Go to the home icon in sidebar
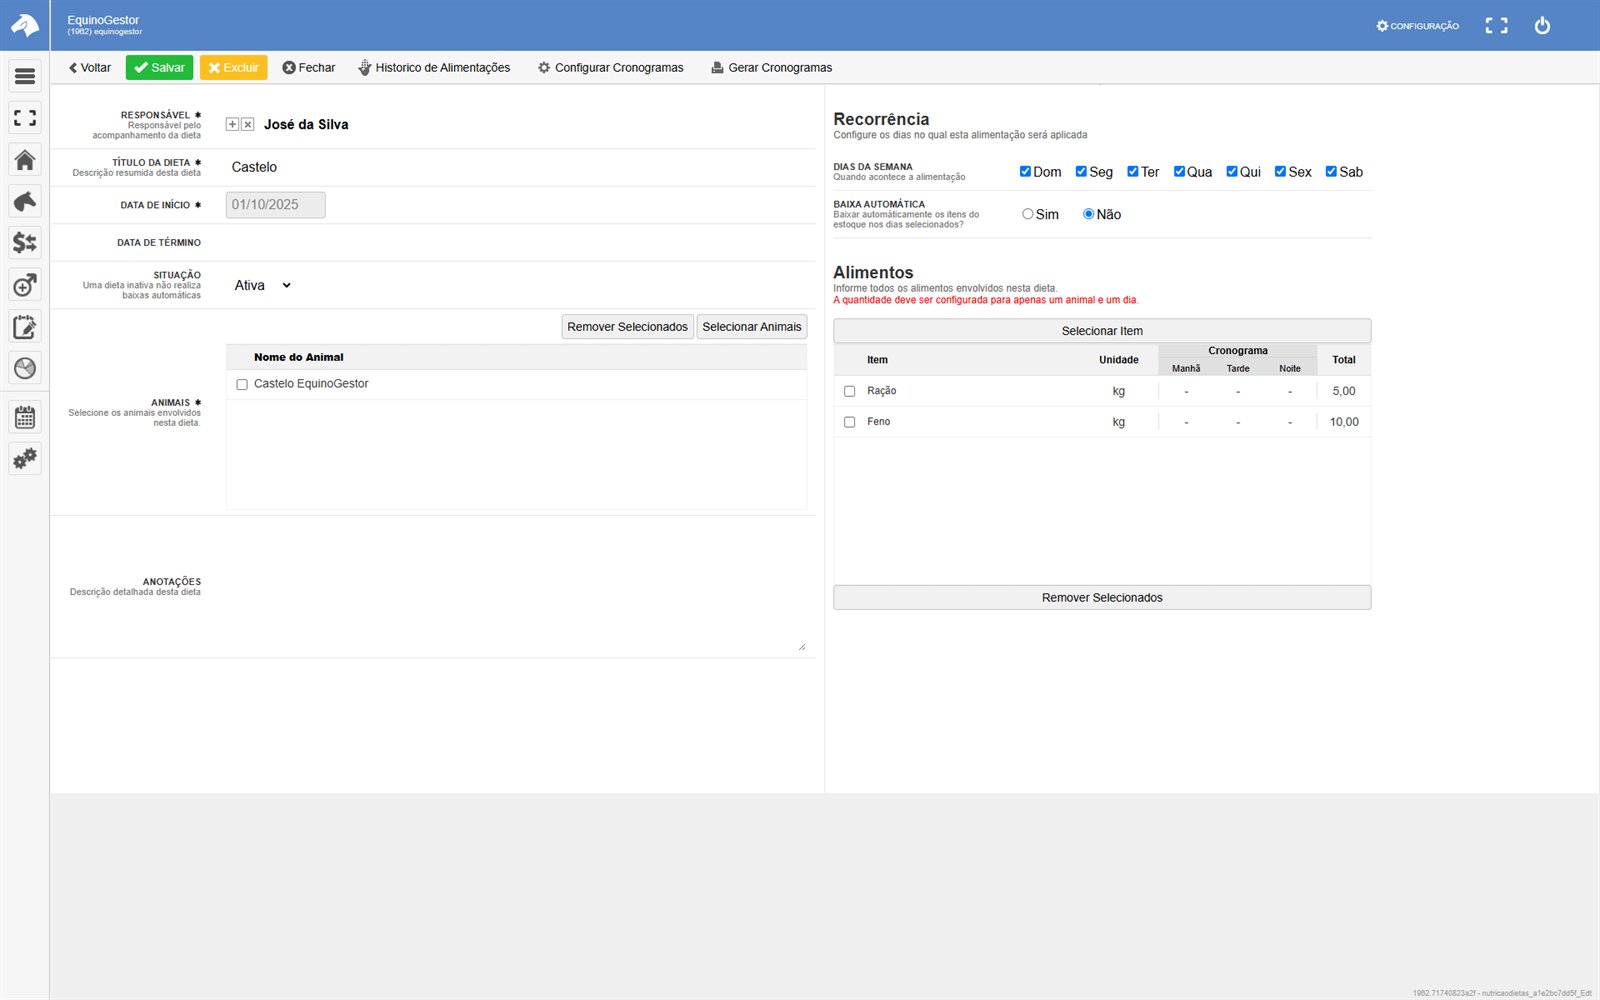This screenshot has height=1000, width=1600. 25,160
